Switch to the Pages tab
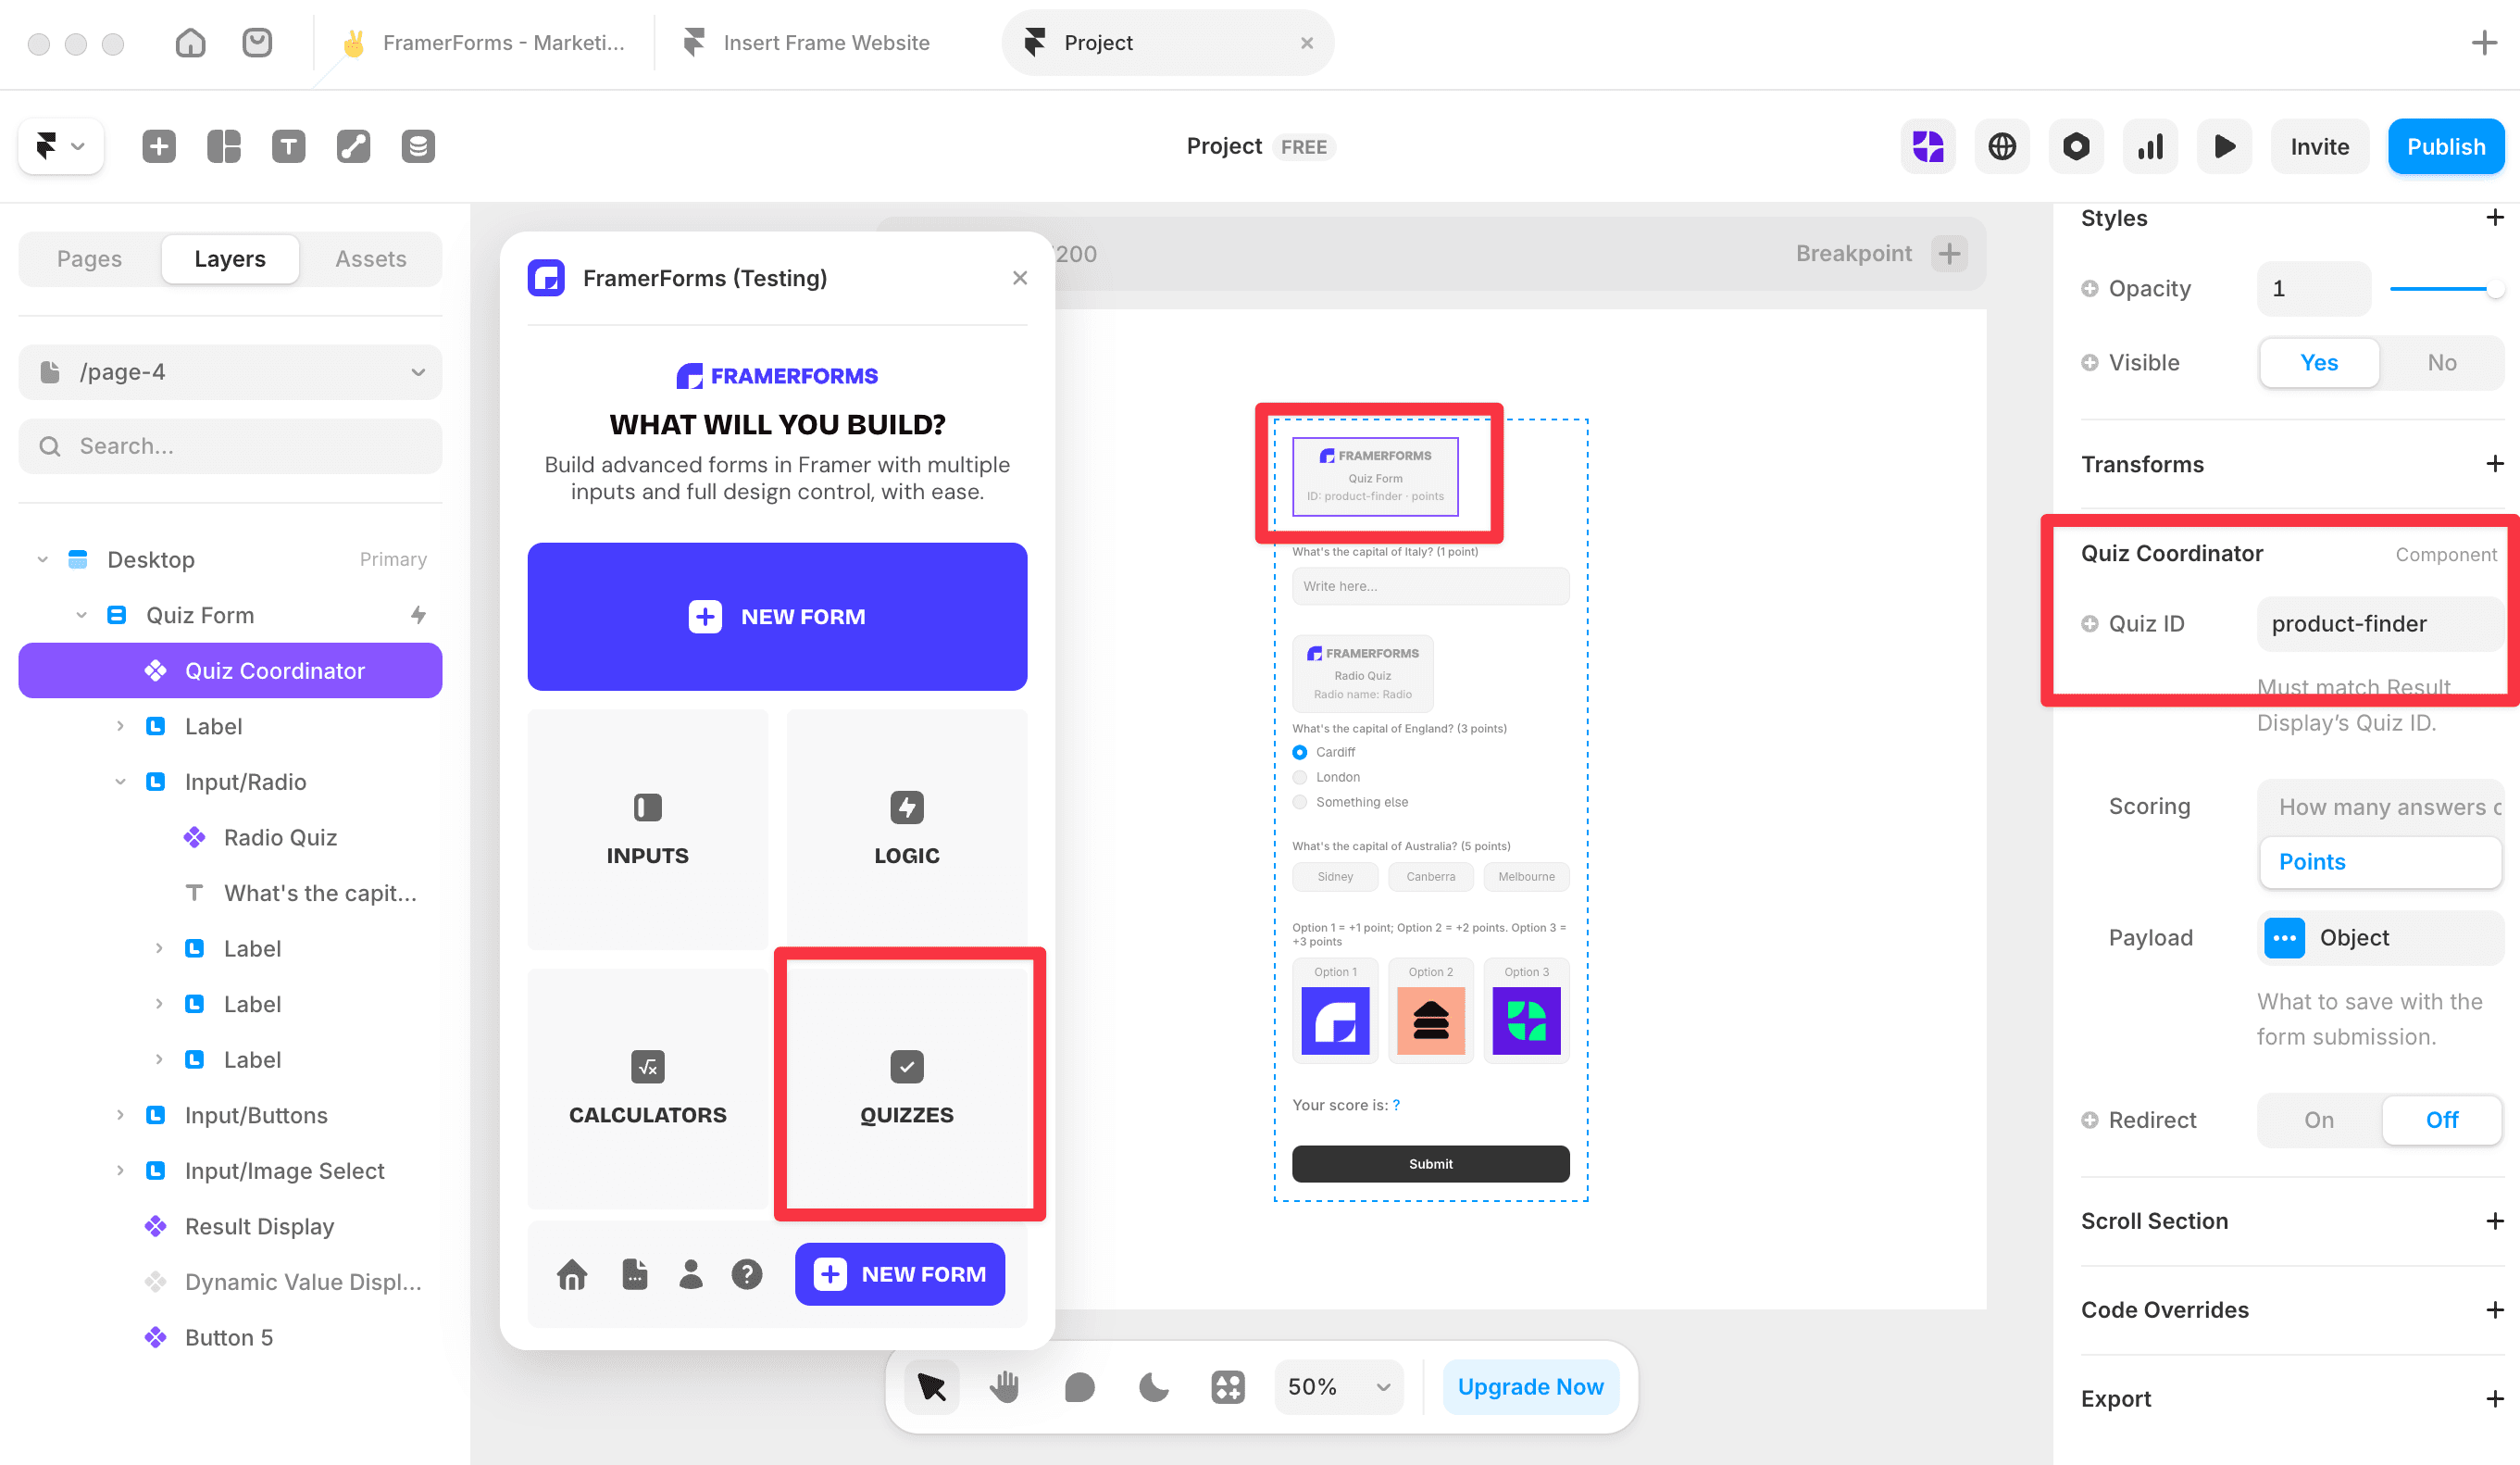The image size is (2520, 1465). 89,259
